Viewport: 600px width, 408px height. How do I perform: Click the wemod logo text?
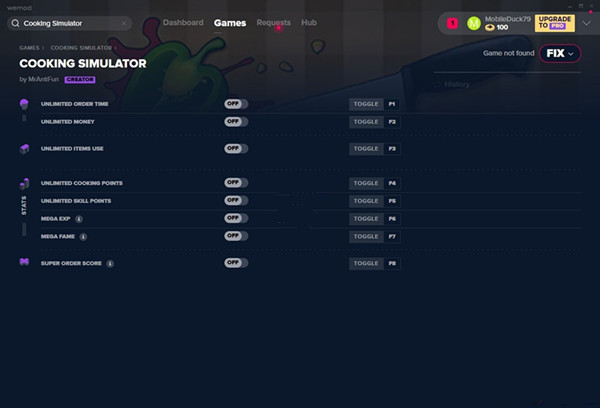[19, 8]
